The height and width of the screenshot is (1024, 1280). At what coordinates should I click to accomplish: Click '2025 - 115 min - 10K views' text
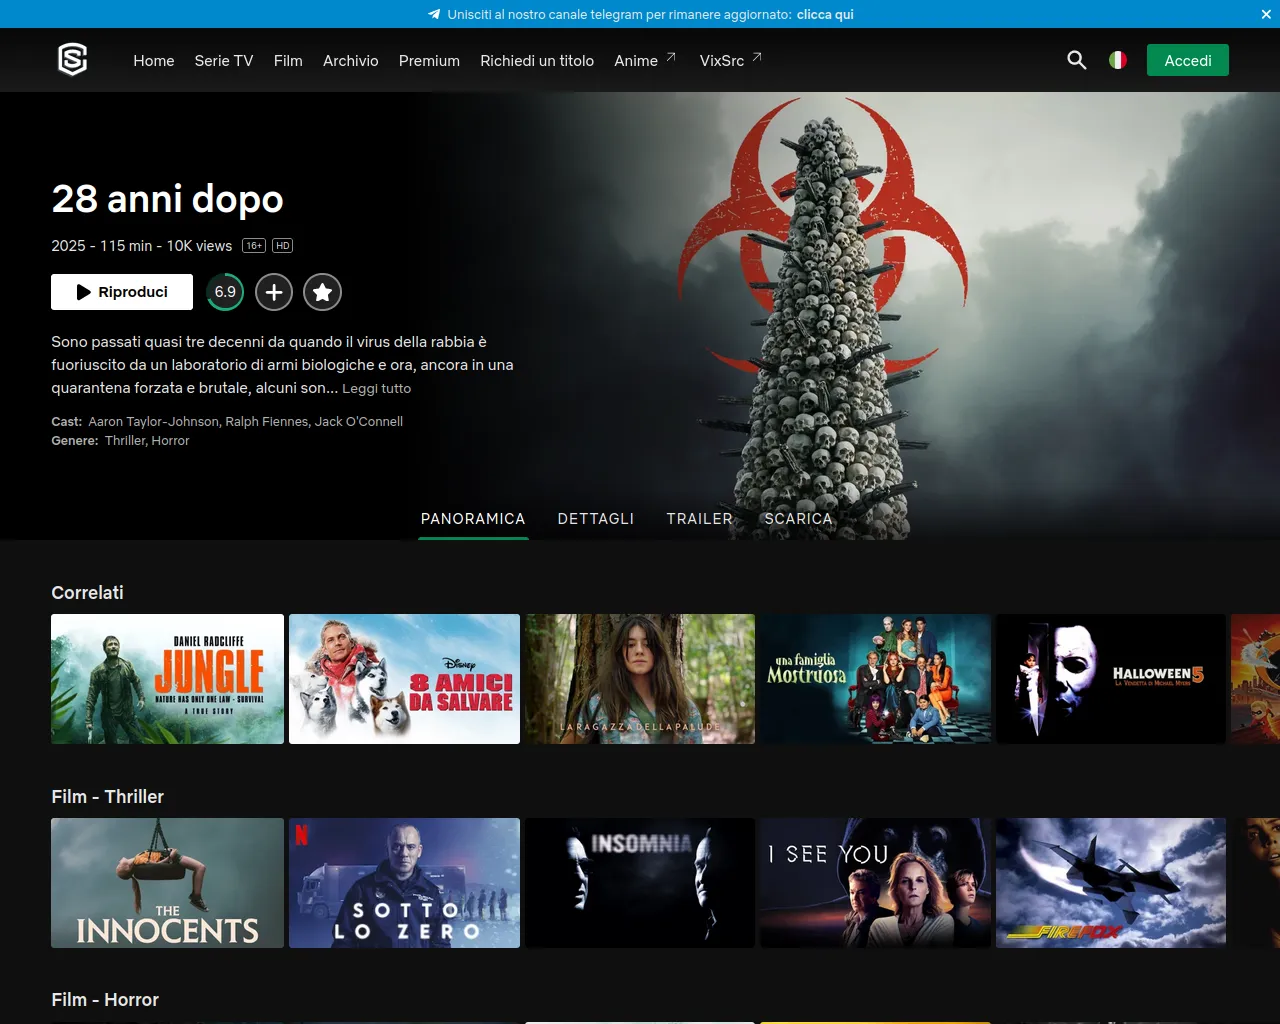[x=142, y=246]
